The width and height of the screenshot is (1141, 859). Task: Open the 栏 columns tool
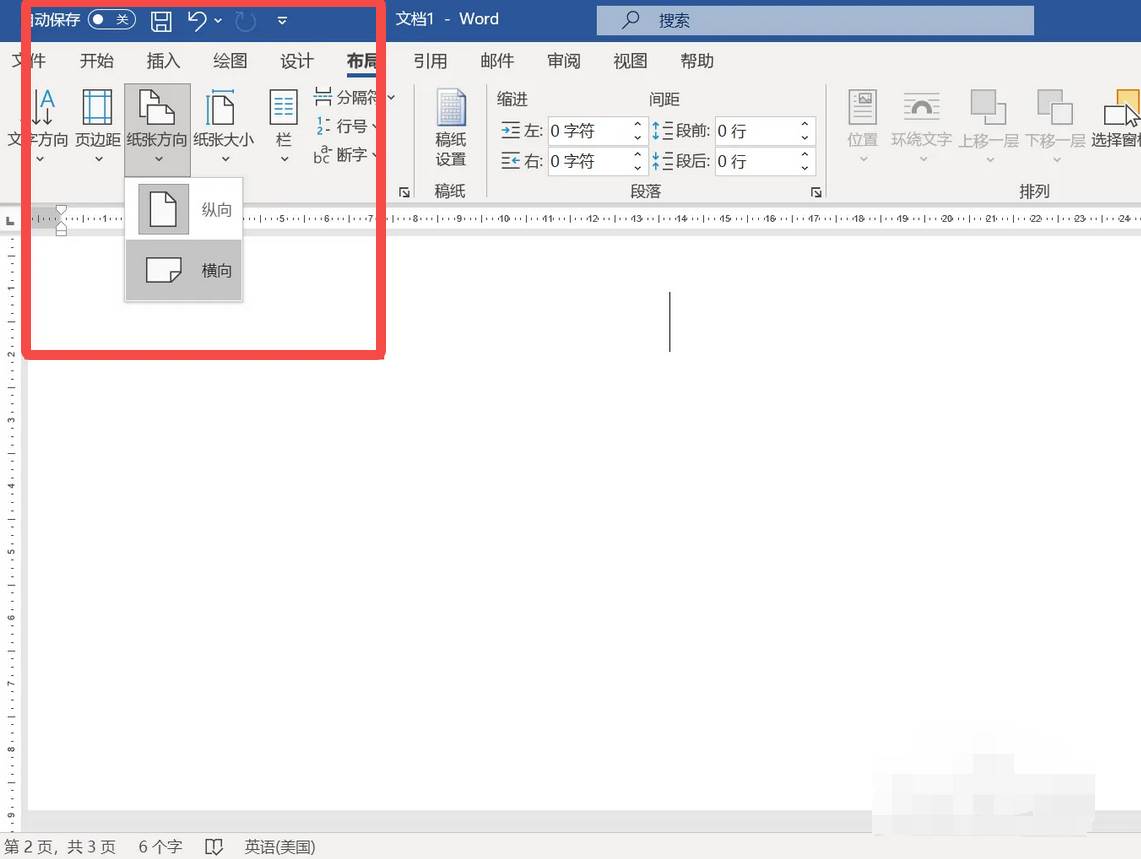pos(284,126)
